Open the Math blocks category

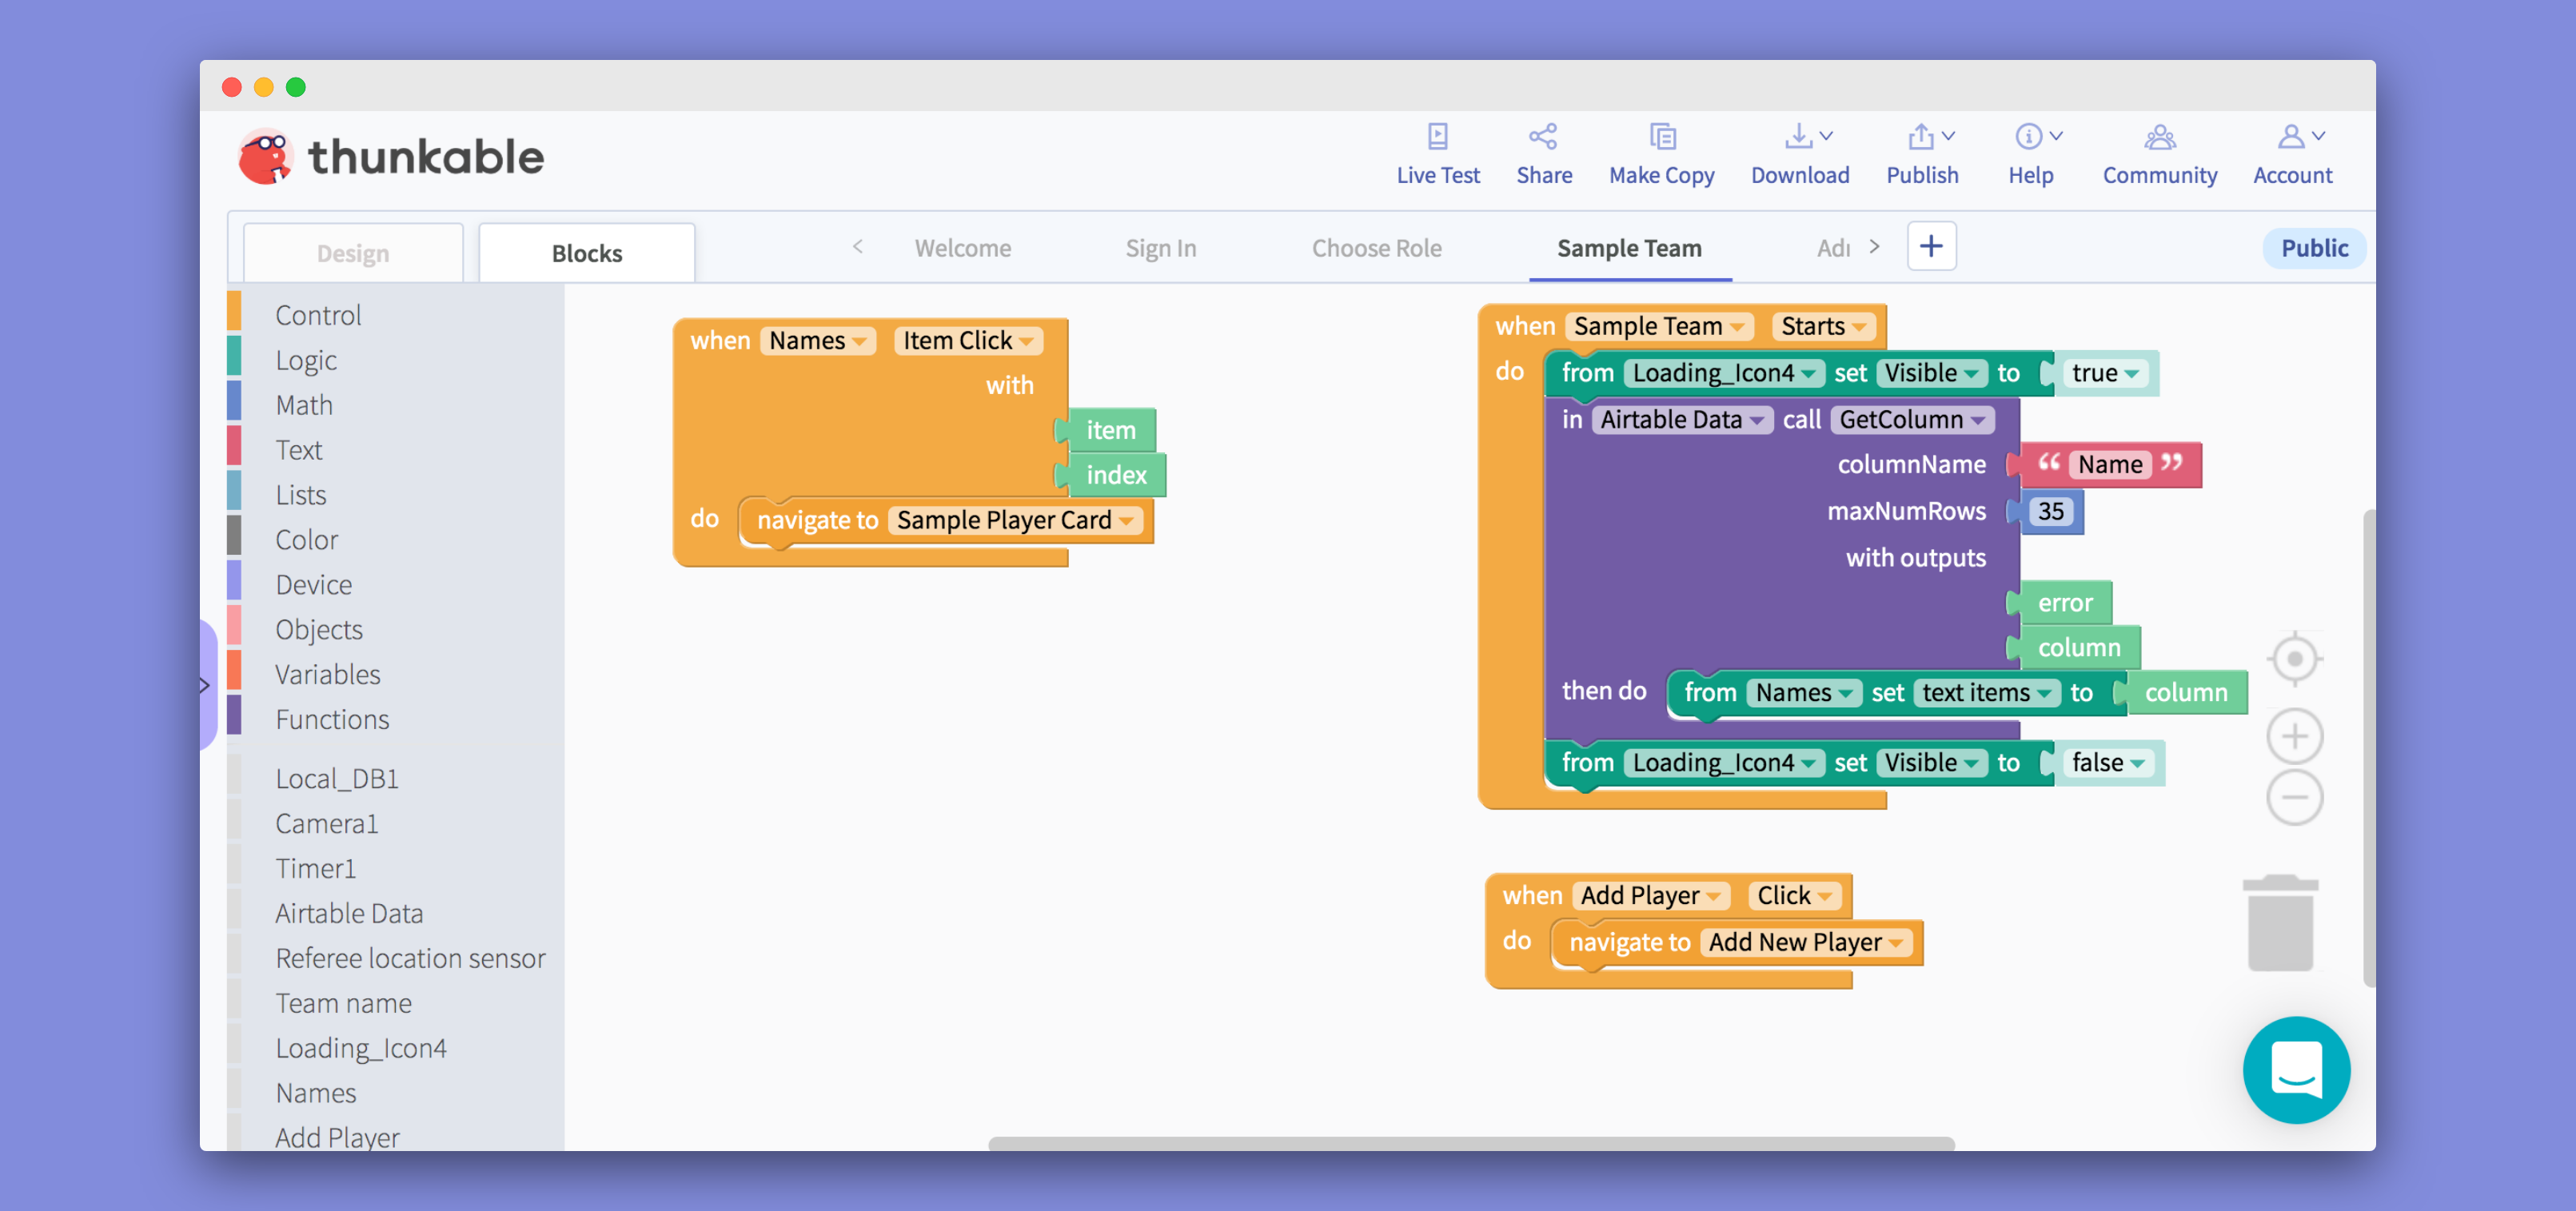point(304,405)
